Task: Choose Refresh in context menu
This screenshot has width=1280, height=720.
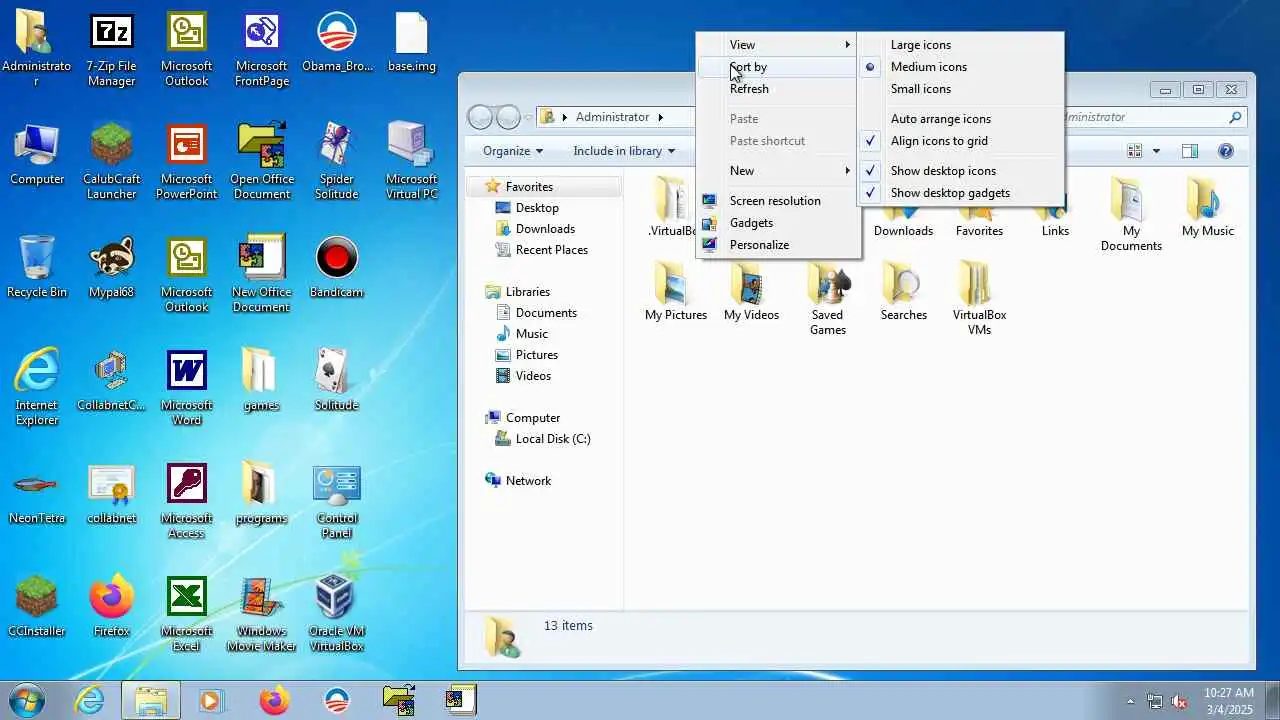Action: click(778, 89)
